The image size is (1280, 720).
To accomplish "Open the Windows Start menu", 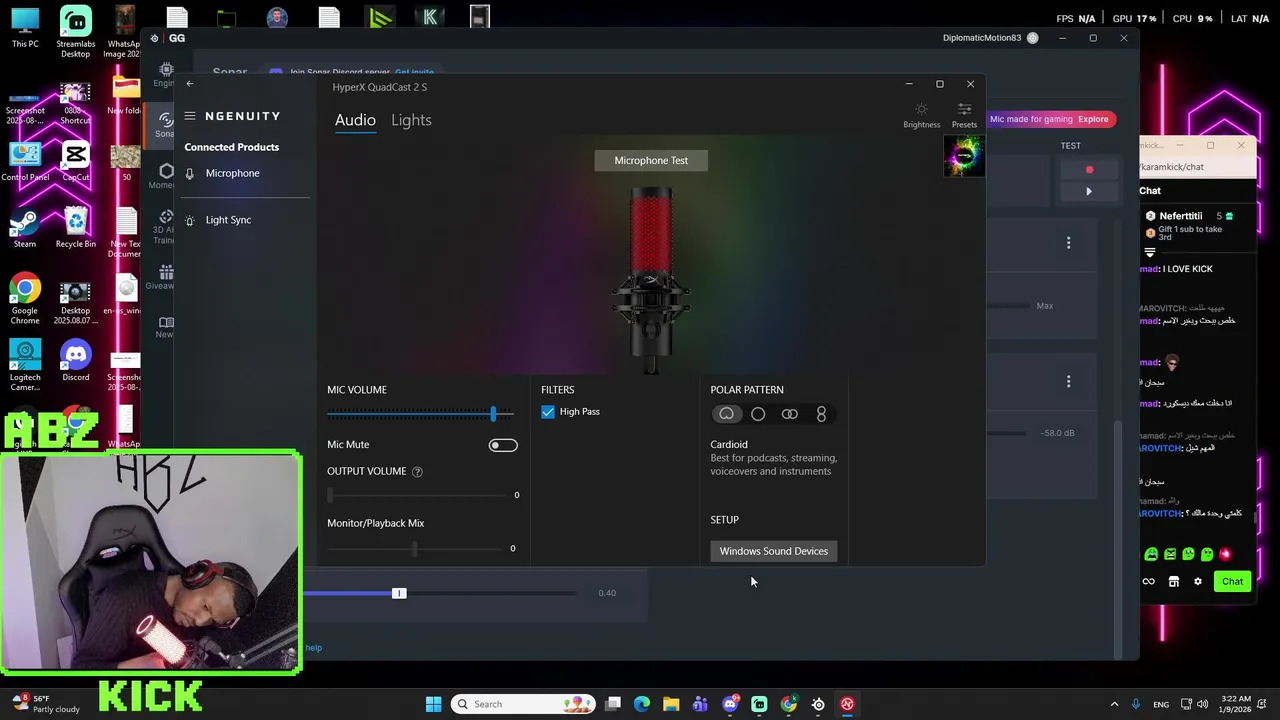I will tap(433, 704).
